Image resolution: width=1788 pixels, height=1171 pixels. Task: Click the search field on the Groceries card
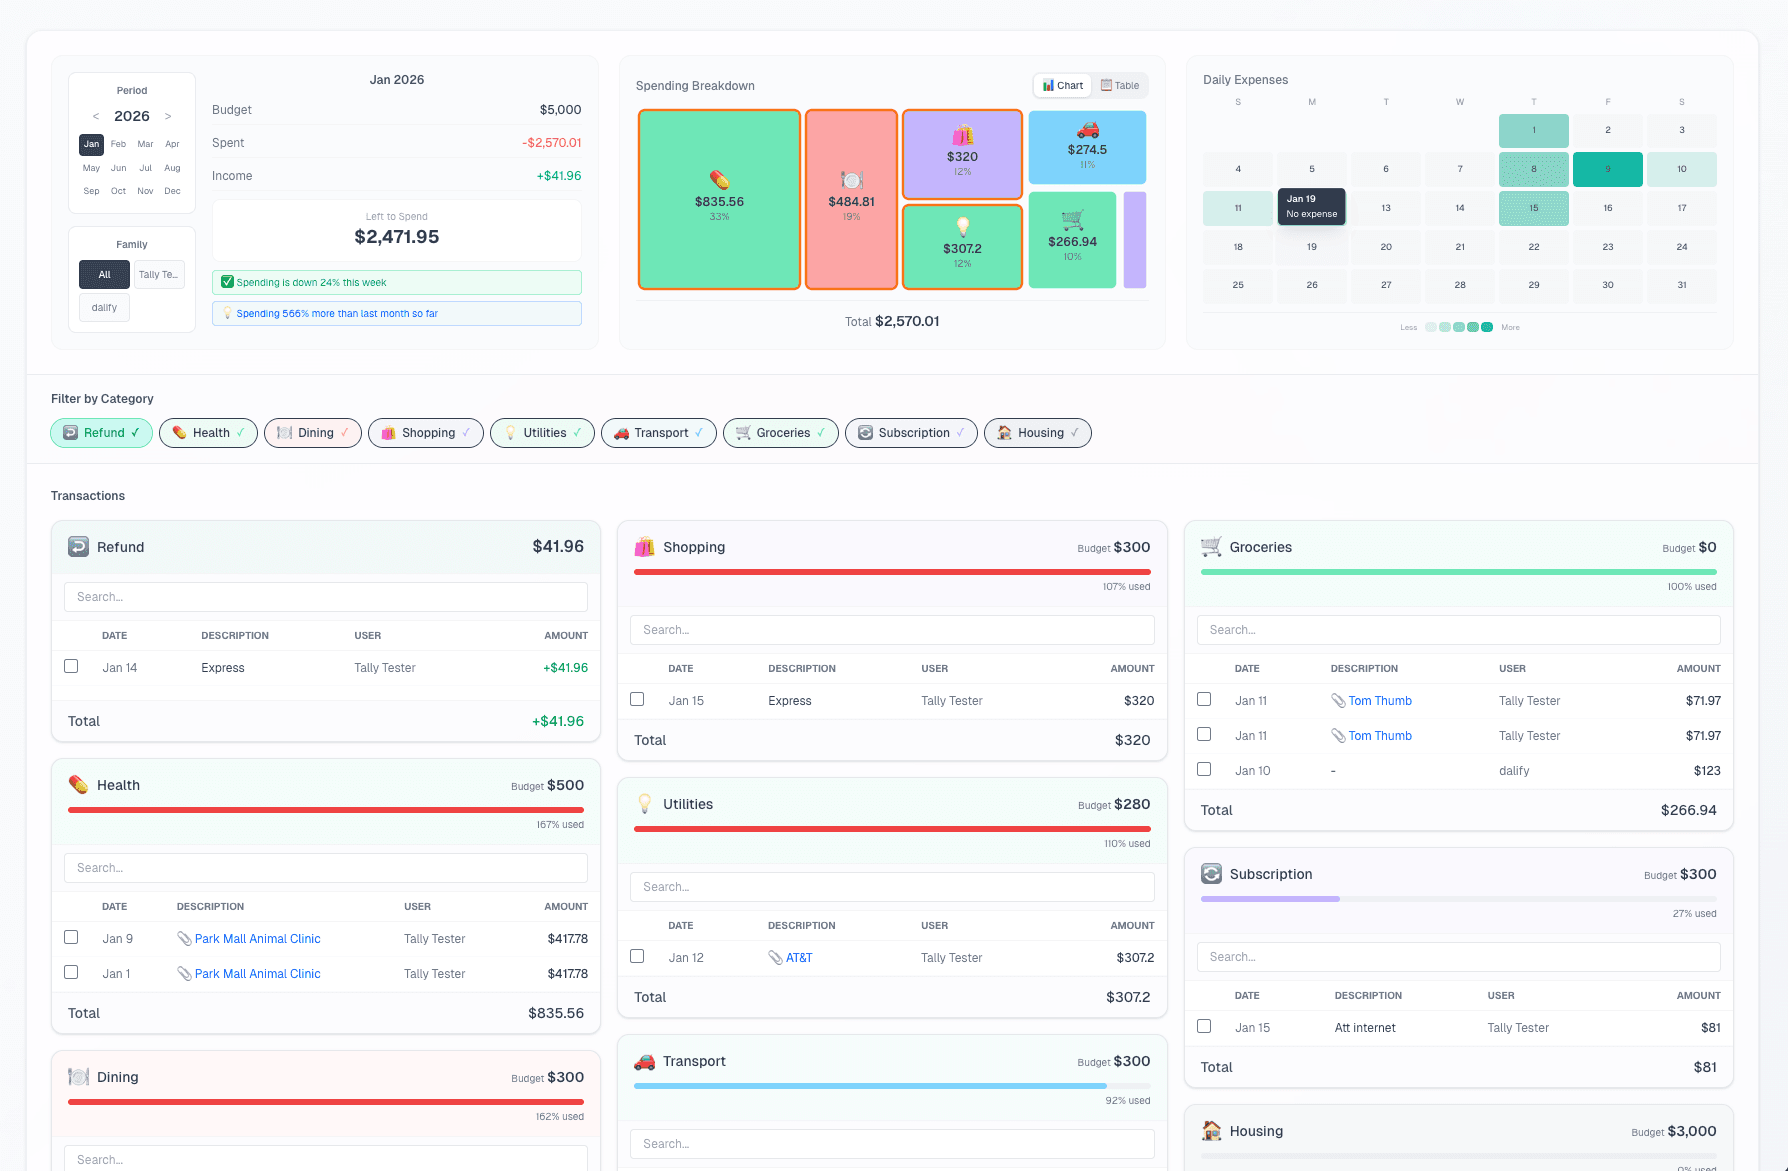coord(1458,629)
